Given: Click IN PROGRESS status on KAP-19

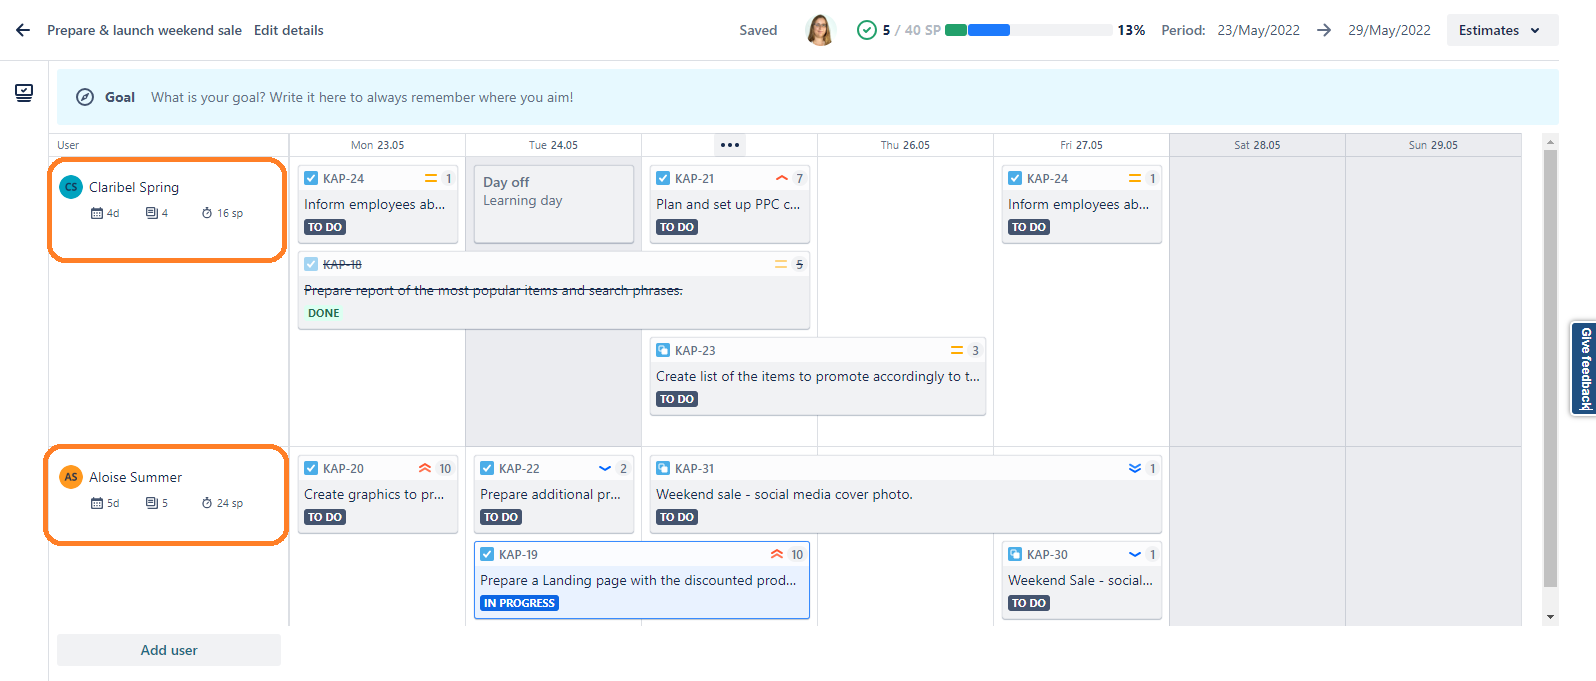Looking at the screenshot, I should point(519,603).
